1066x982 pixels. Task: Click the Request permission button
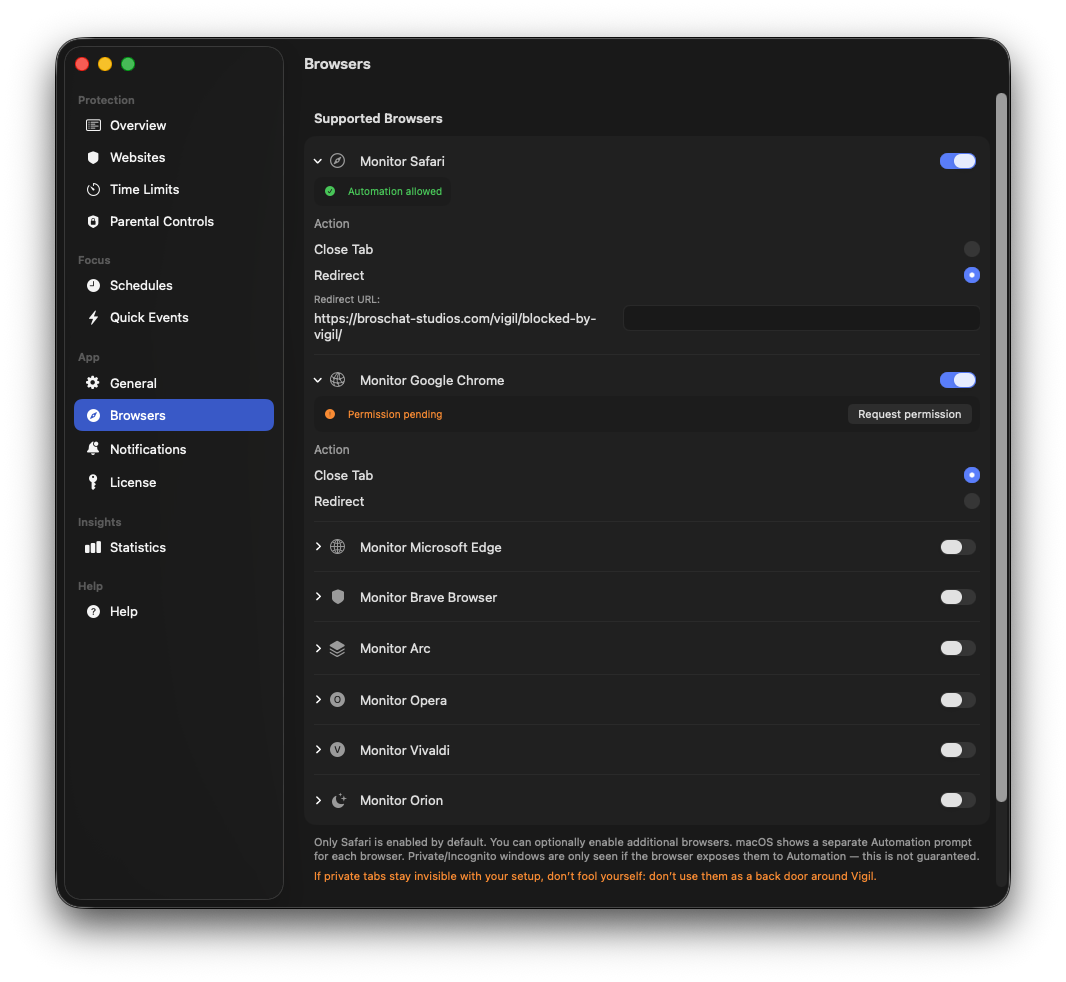[909, 413]
